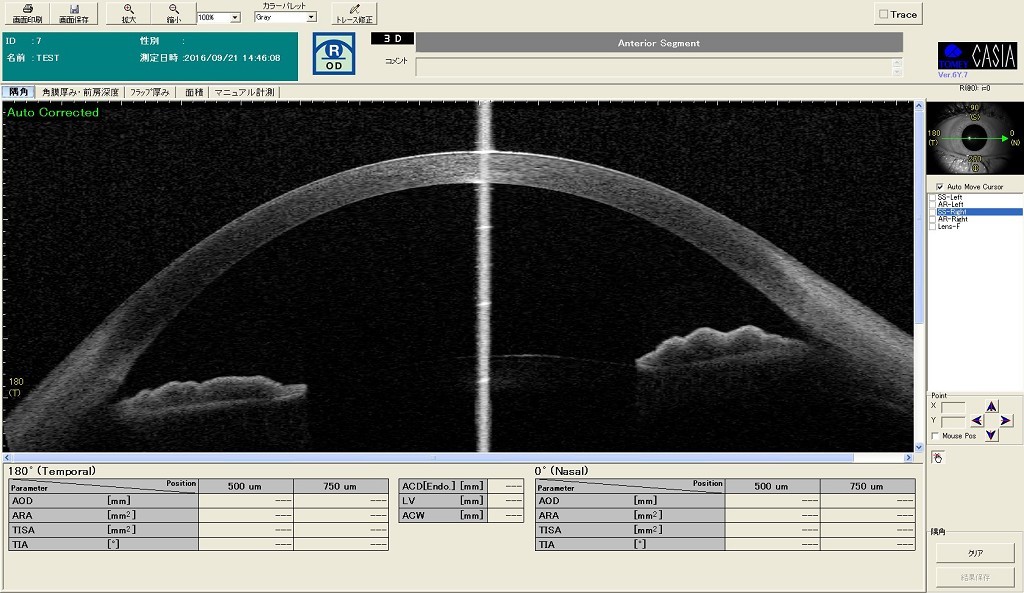The height and width of the screenshot is (593, 1024).
Task: Click the Auto Corrected label on image
Action: point(53,112)
